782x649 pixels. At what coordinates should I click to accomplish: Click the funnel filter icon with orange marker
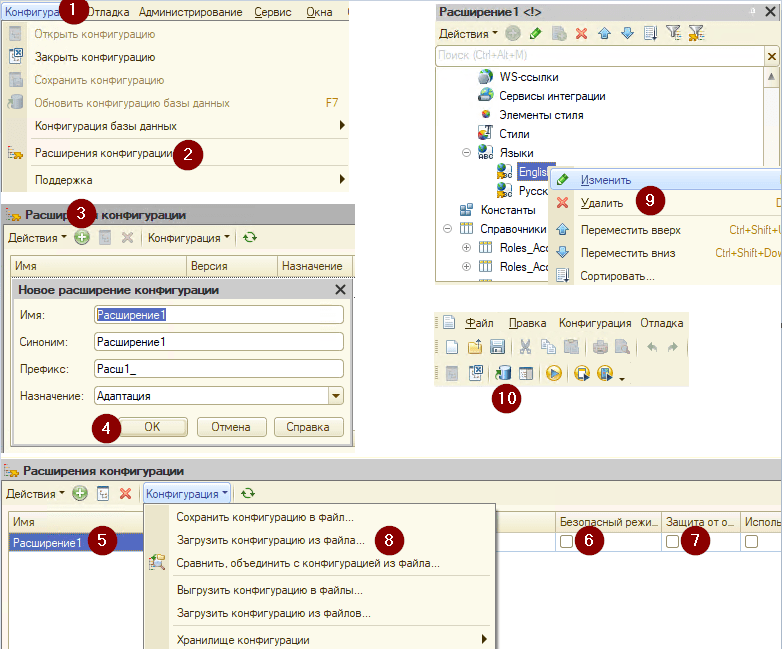coord(696,33)
